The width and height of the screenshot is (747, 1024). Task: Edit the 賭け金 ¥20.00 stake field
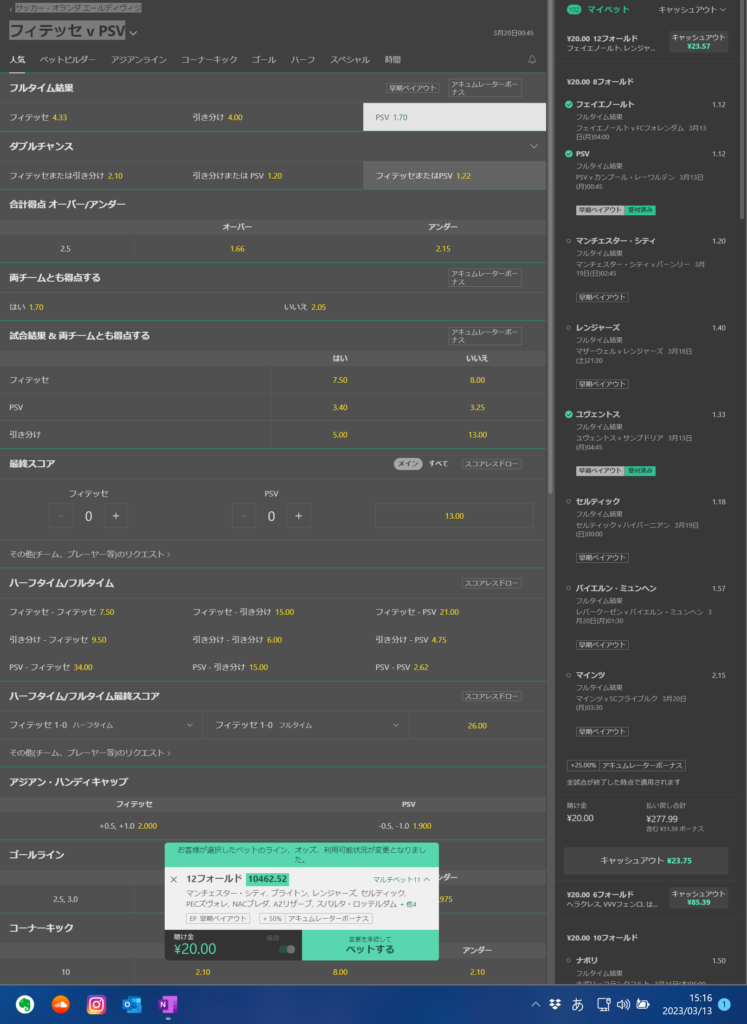tap(195, 949)
